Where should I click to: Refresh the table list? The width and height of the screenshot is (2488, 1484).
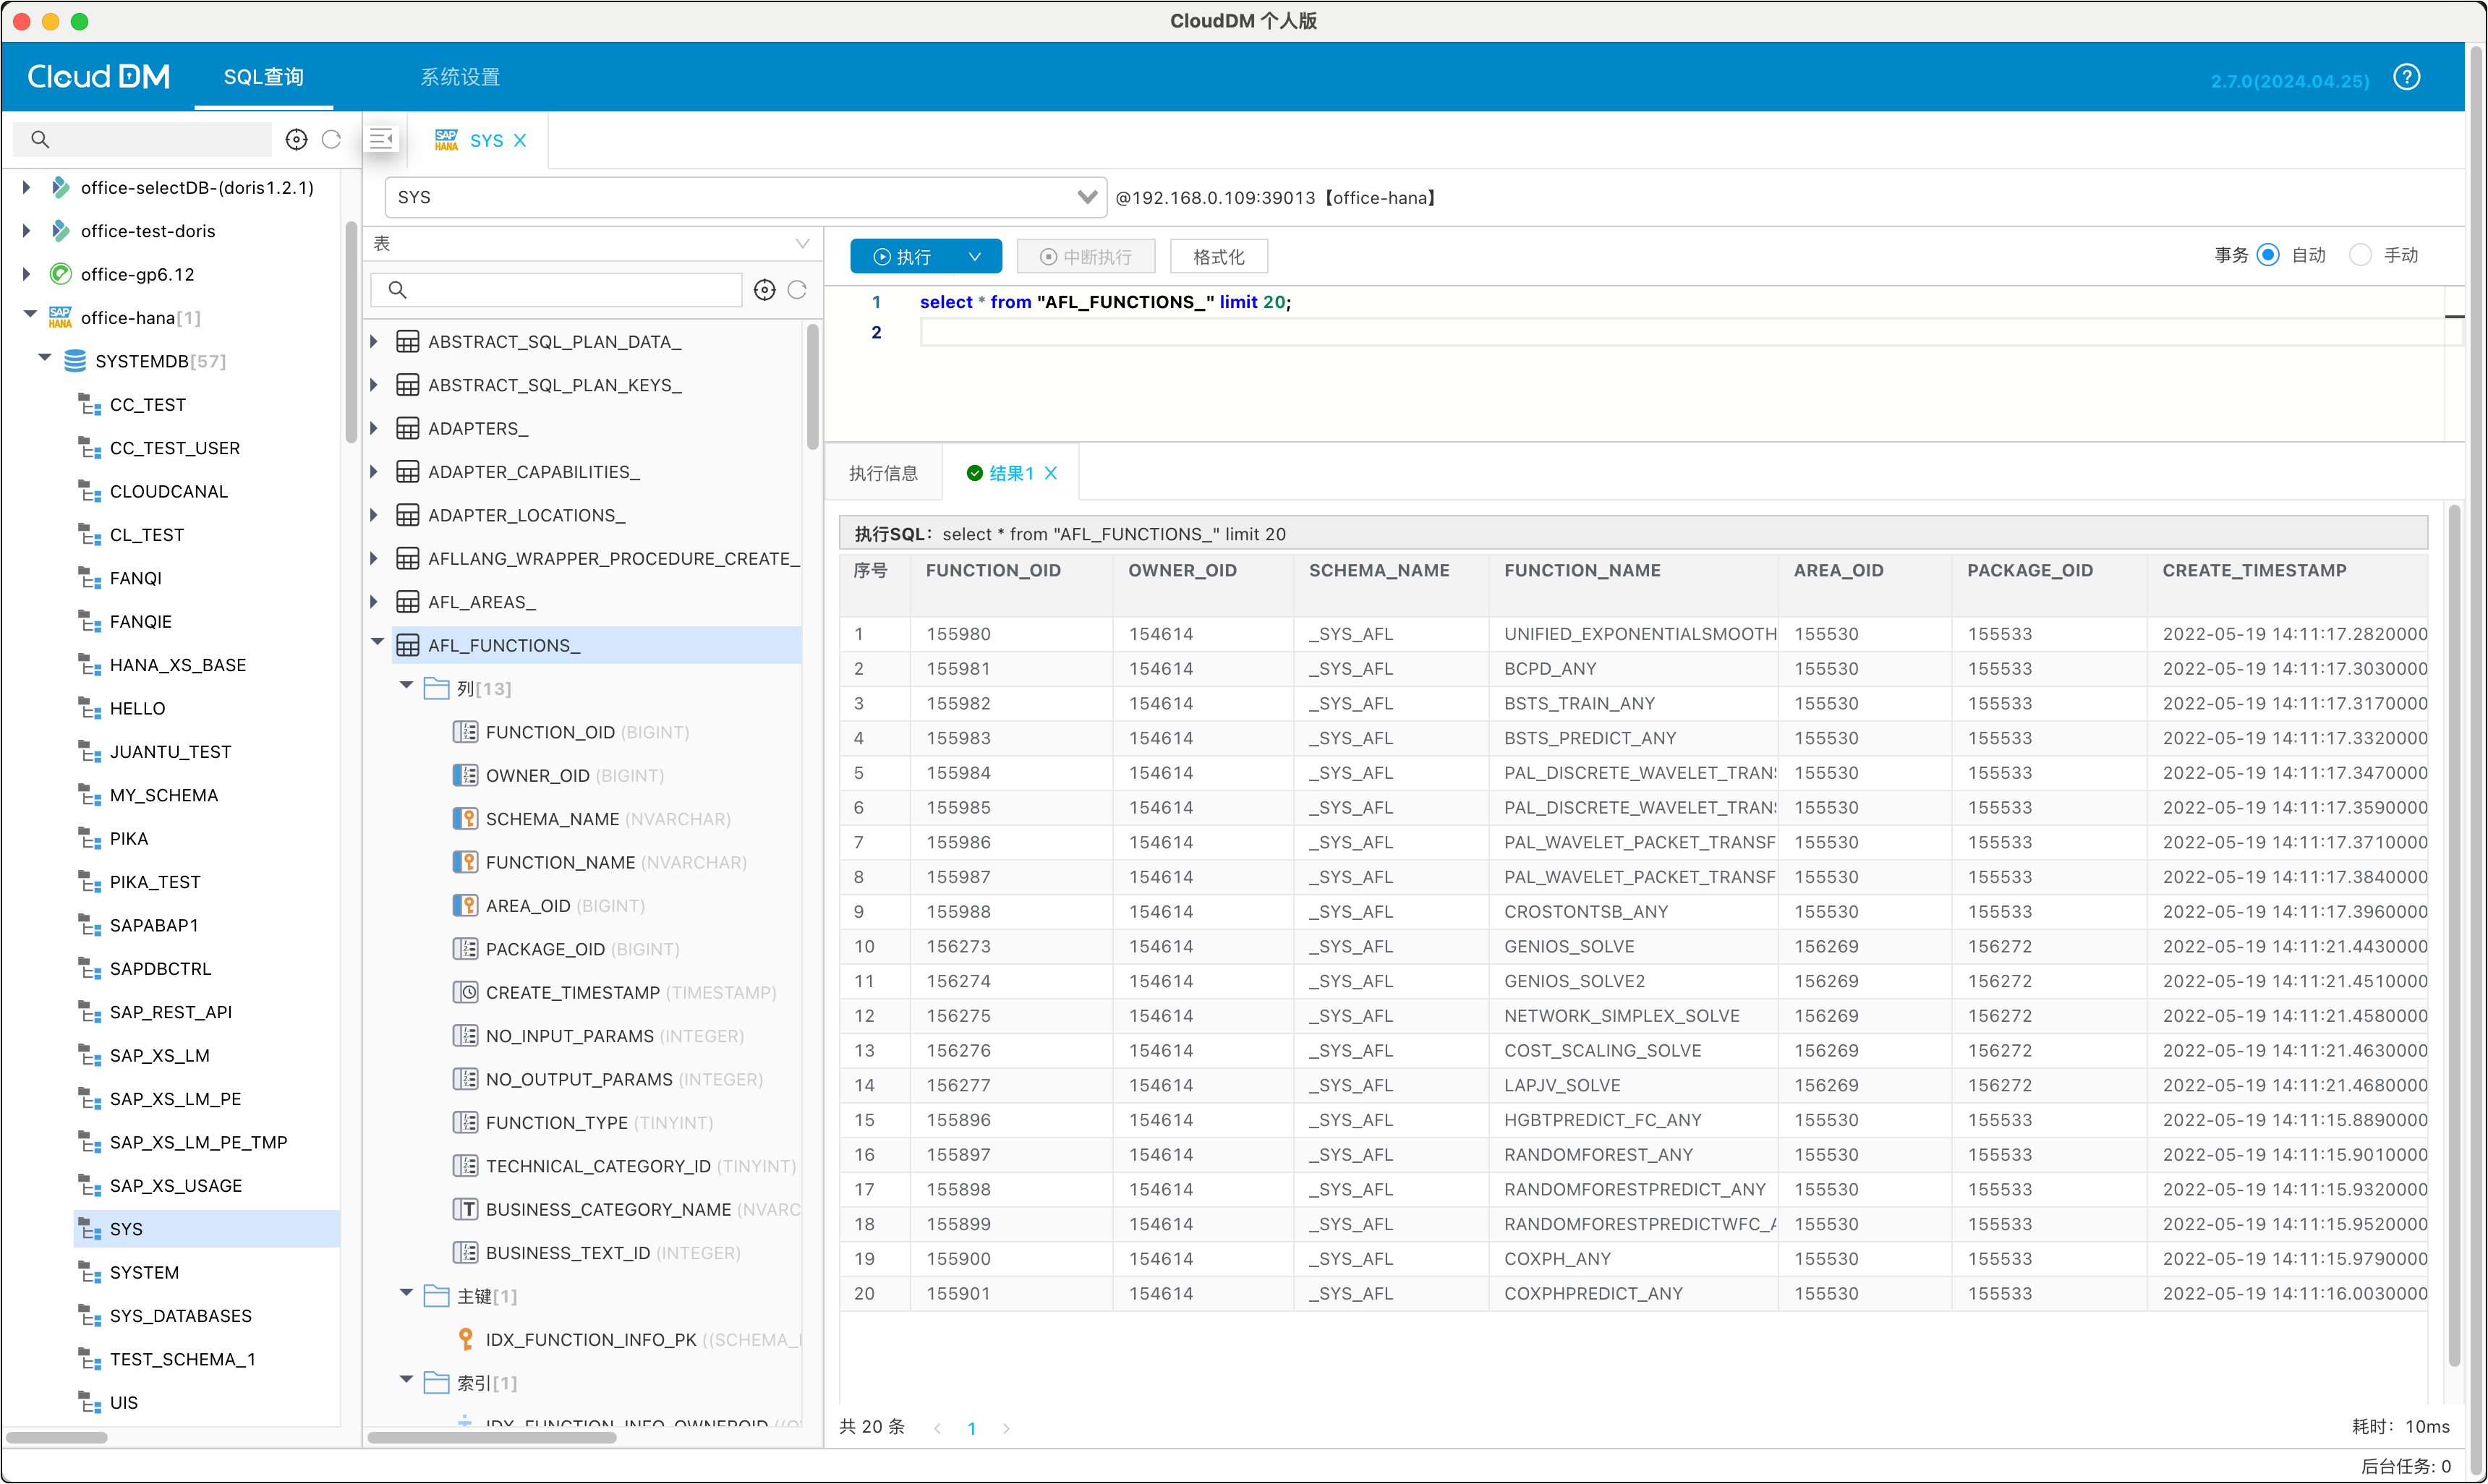click(x=797, y=290)
